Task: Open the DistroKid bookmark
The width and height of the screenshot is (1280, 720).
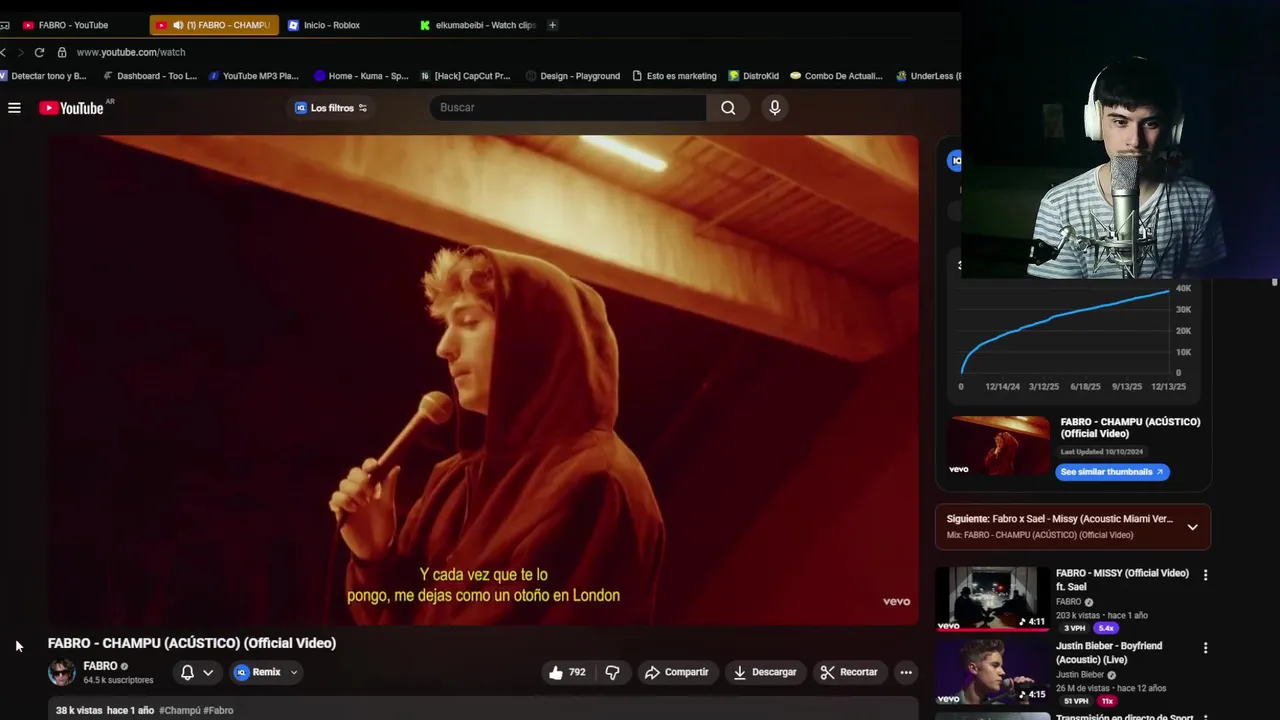Action: pyautogui.click(x=754, y=76)
